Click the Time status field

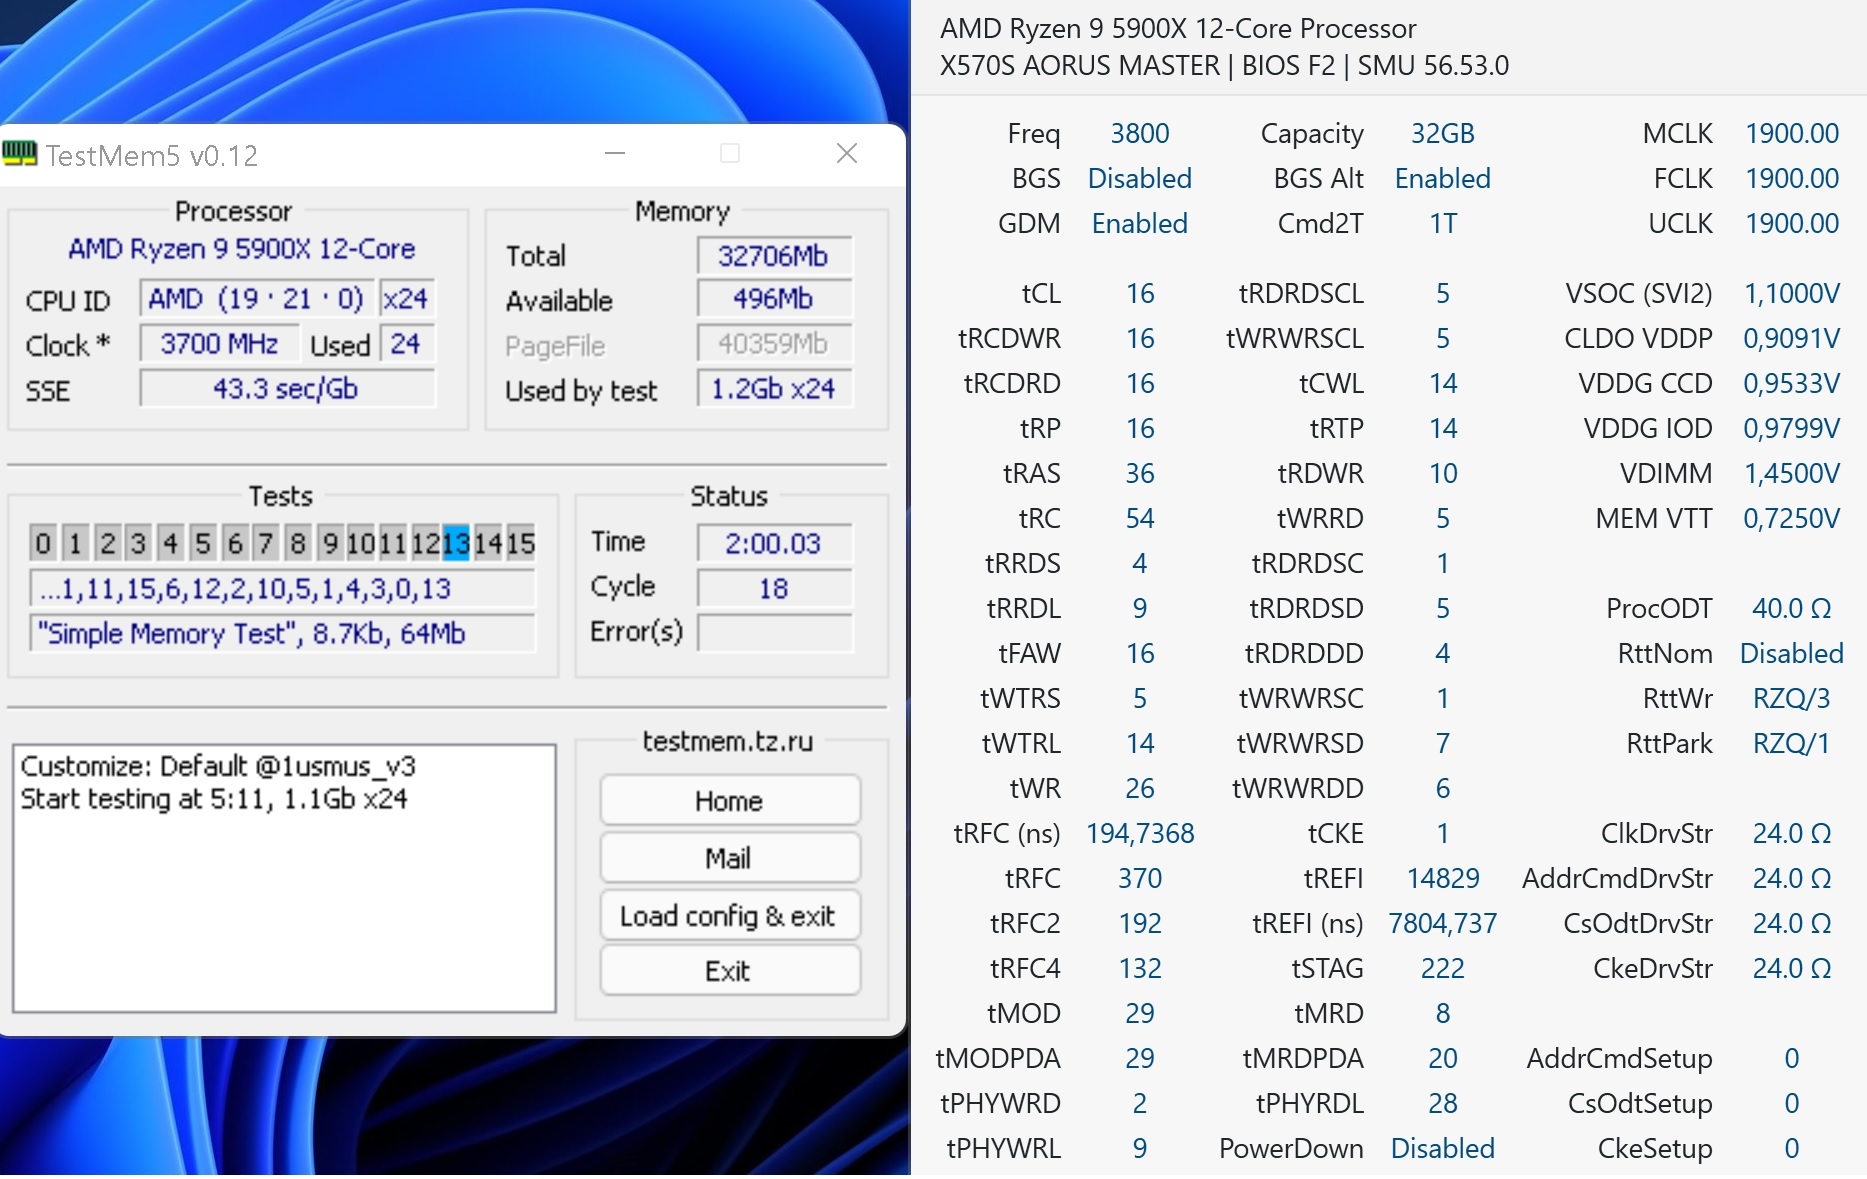(773, 543)
